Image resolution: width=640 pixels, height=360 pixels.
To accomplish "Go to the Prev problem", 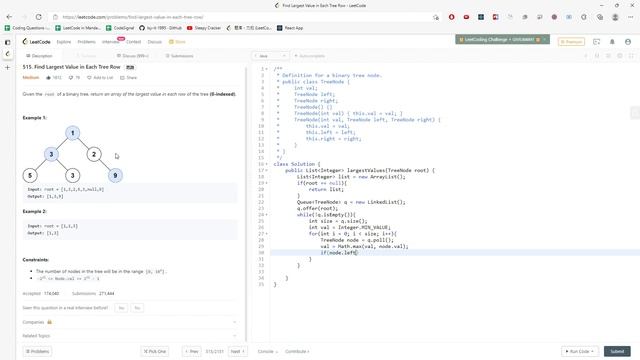I will [x=191, y=351].
